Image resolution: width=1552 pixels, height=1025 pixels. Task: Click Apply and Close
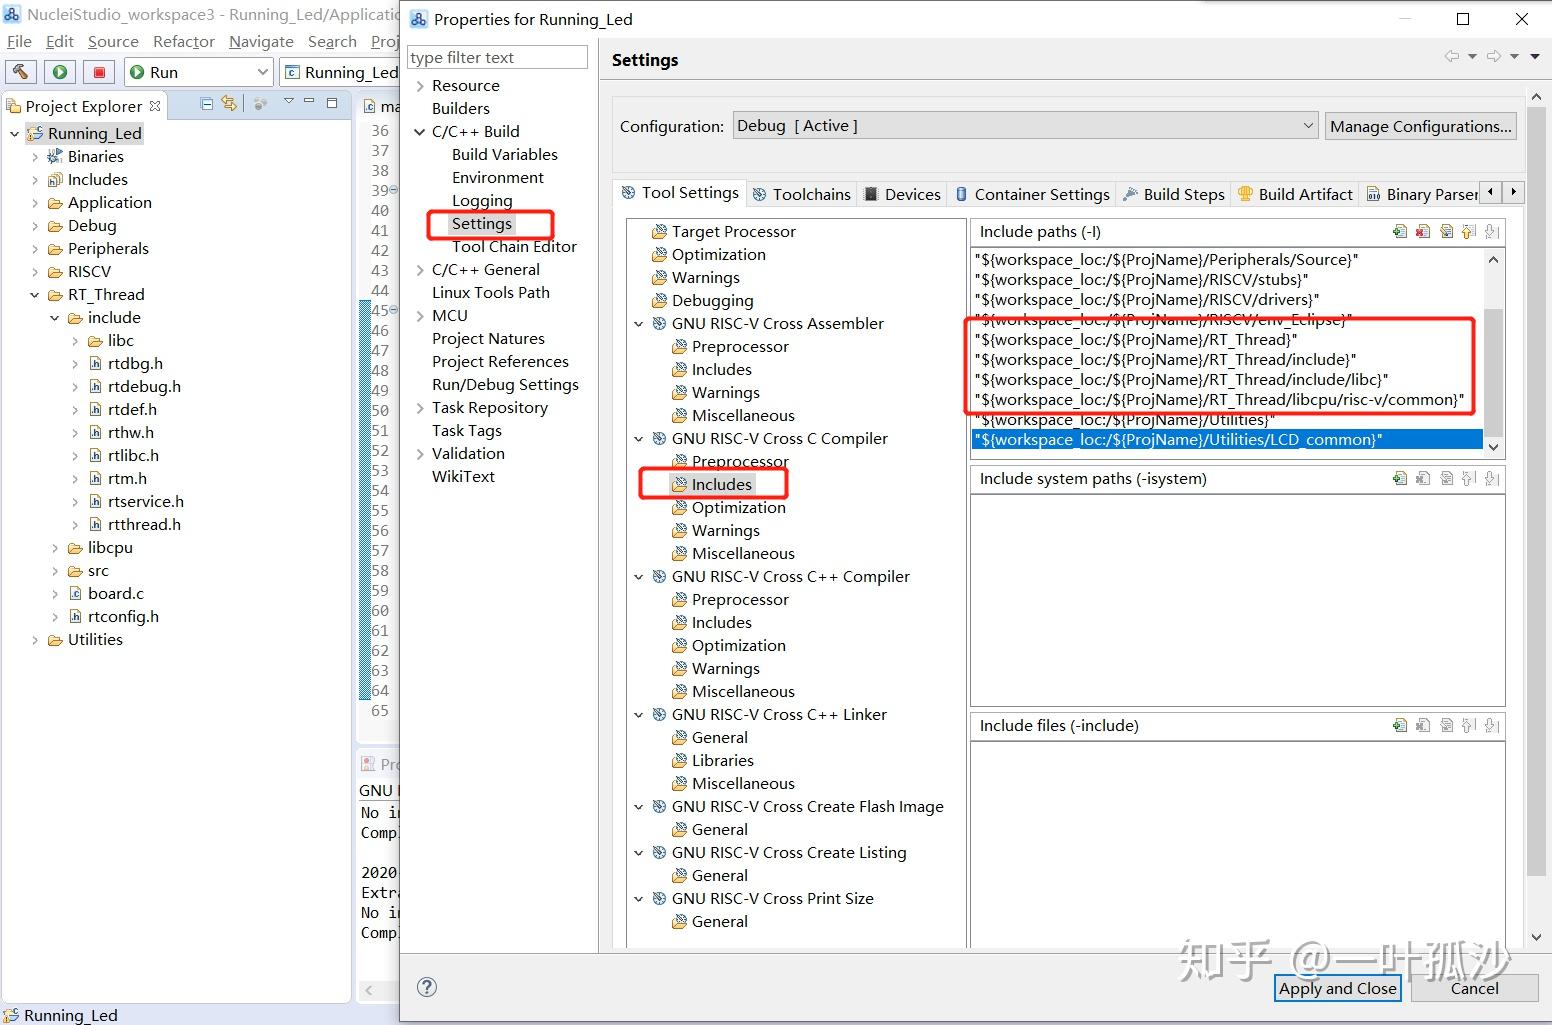1338,988
